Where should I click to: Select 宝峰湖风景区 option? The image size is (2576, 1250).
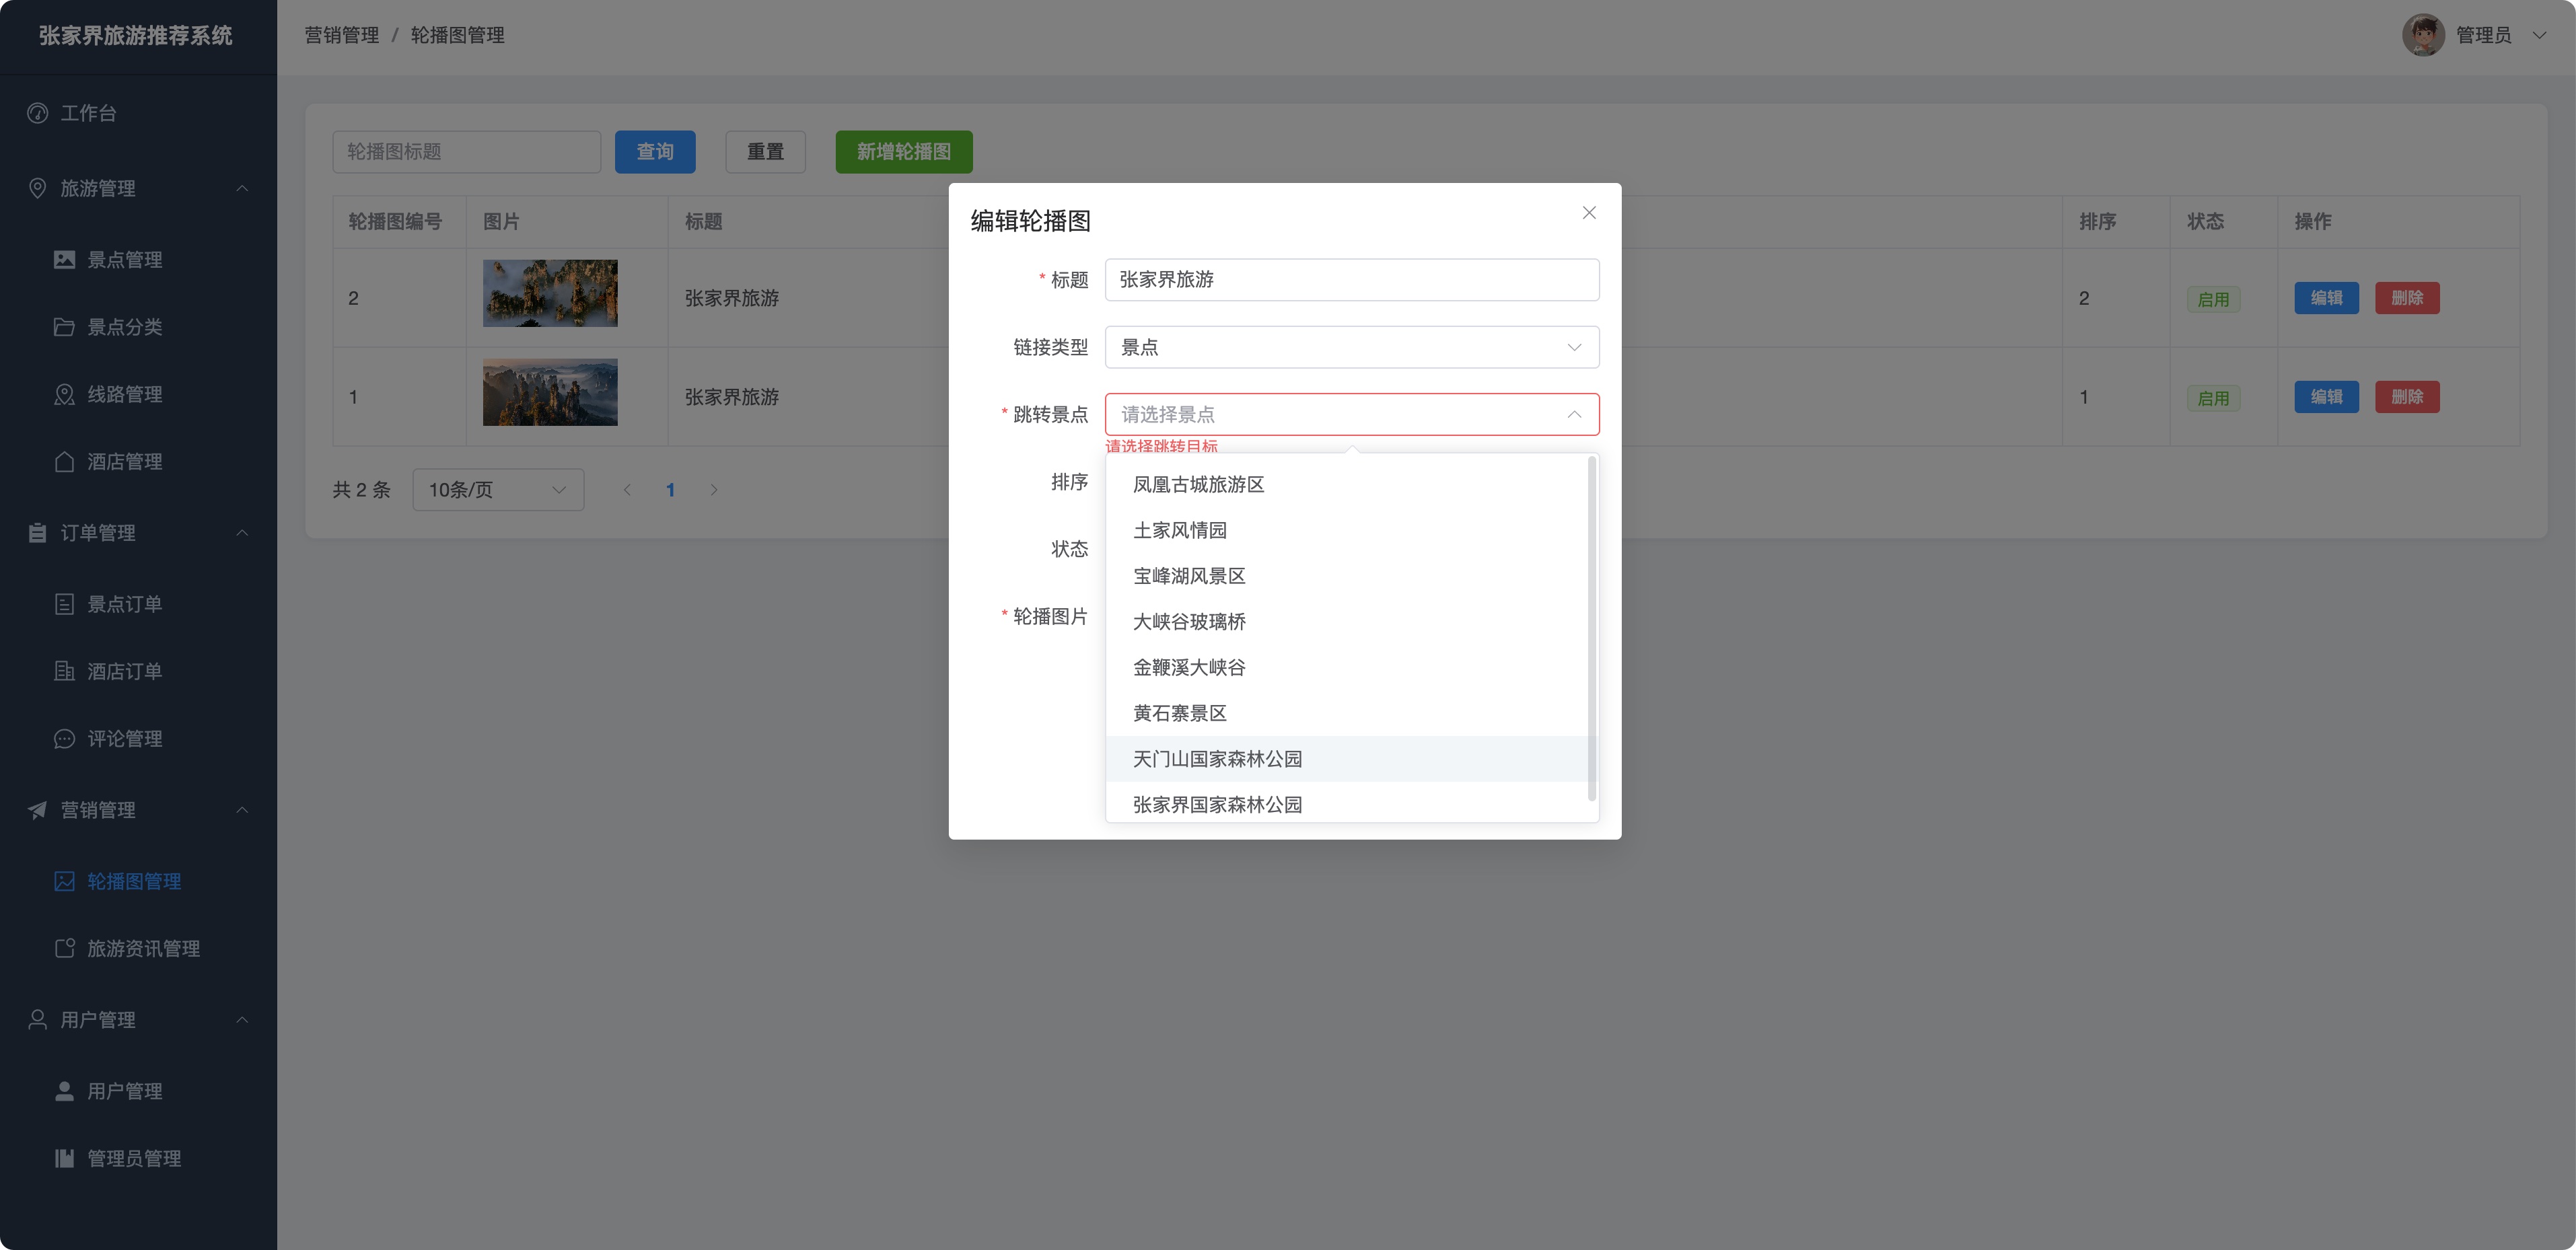(x=1346, y=576)
